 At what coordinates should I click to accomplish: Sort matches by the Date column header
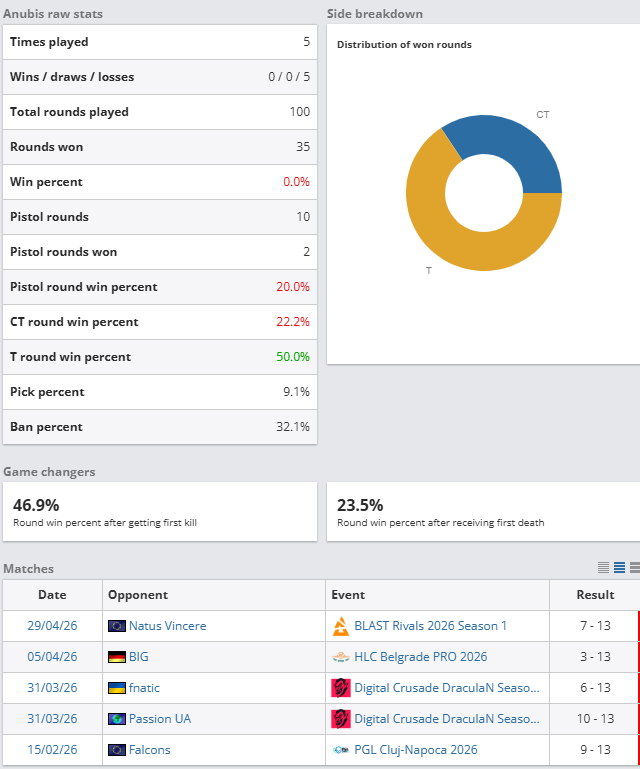point(52,595)
